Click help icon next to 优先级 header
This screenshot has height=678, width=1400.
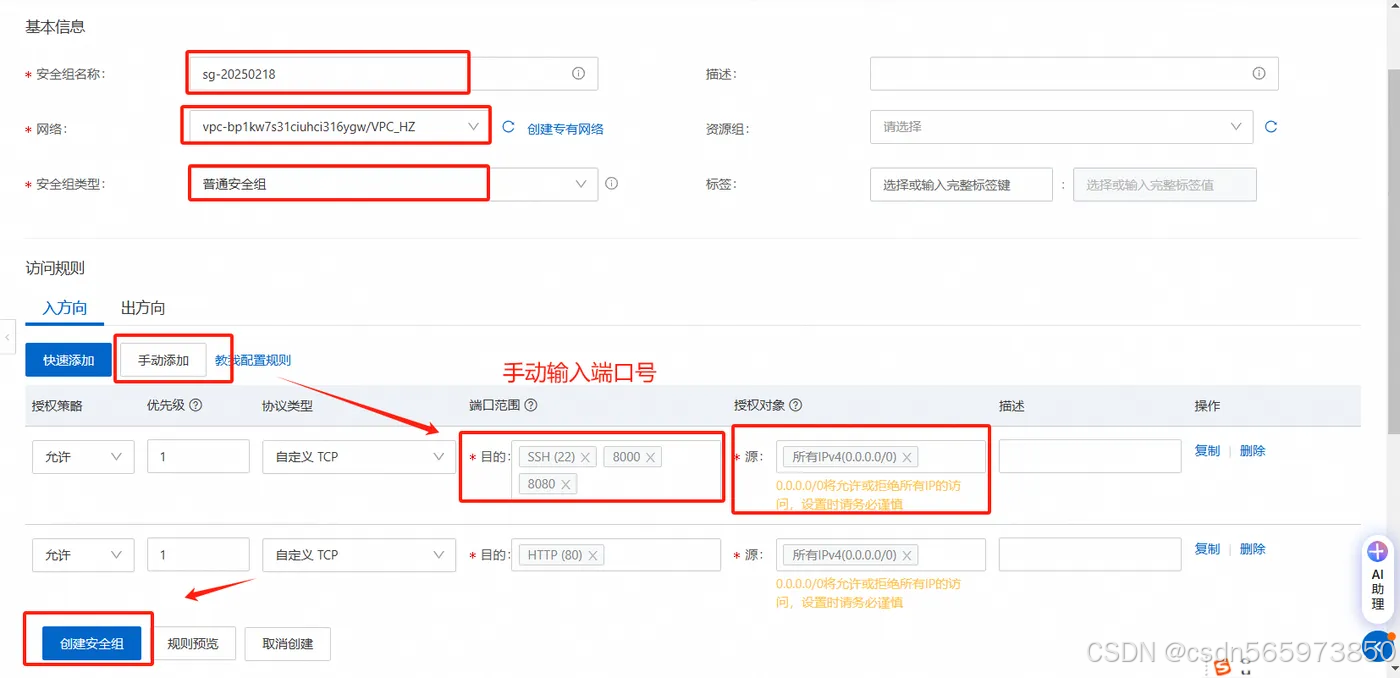pos(196,405)
